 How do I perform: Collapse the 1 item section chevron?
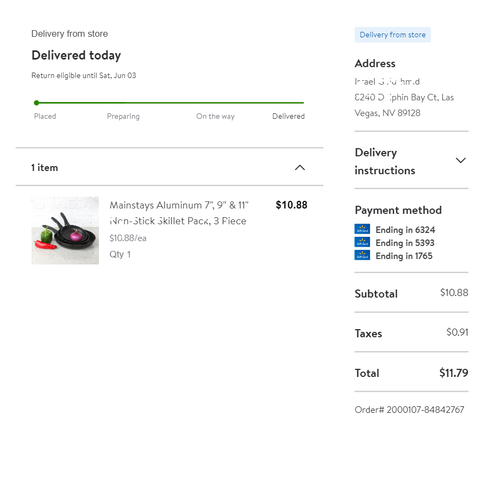tap(300, 167)
